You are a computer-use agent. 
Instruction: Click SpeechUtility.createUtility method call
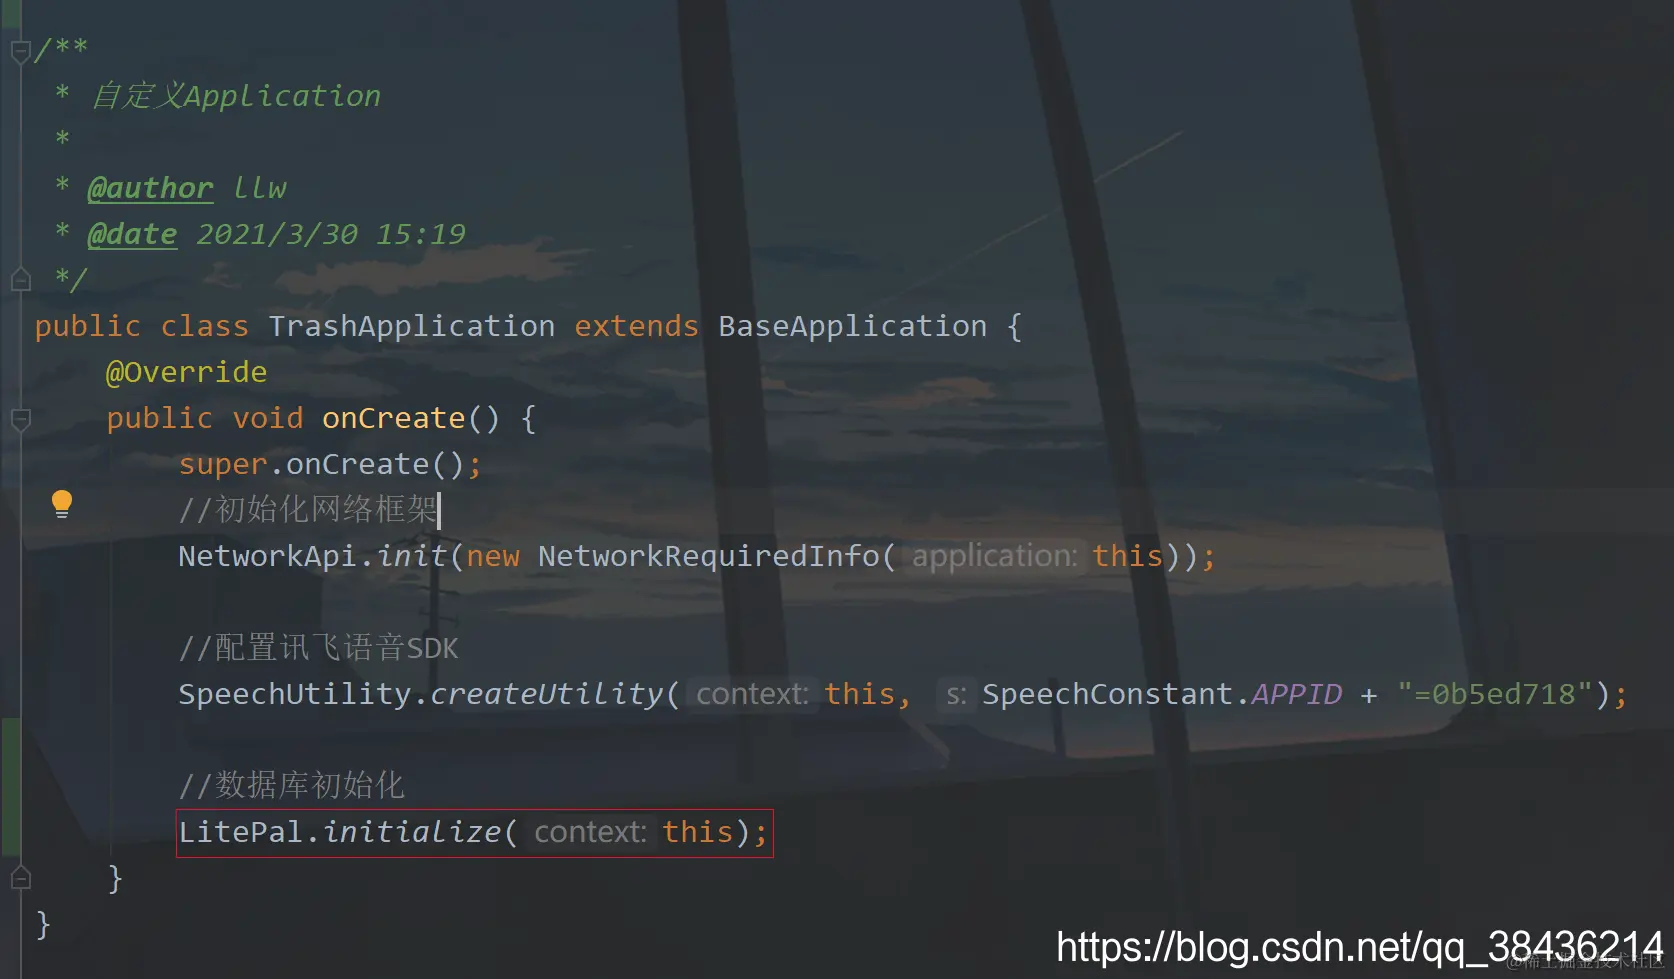pyautogui.click(x=420, y=694)
